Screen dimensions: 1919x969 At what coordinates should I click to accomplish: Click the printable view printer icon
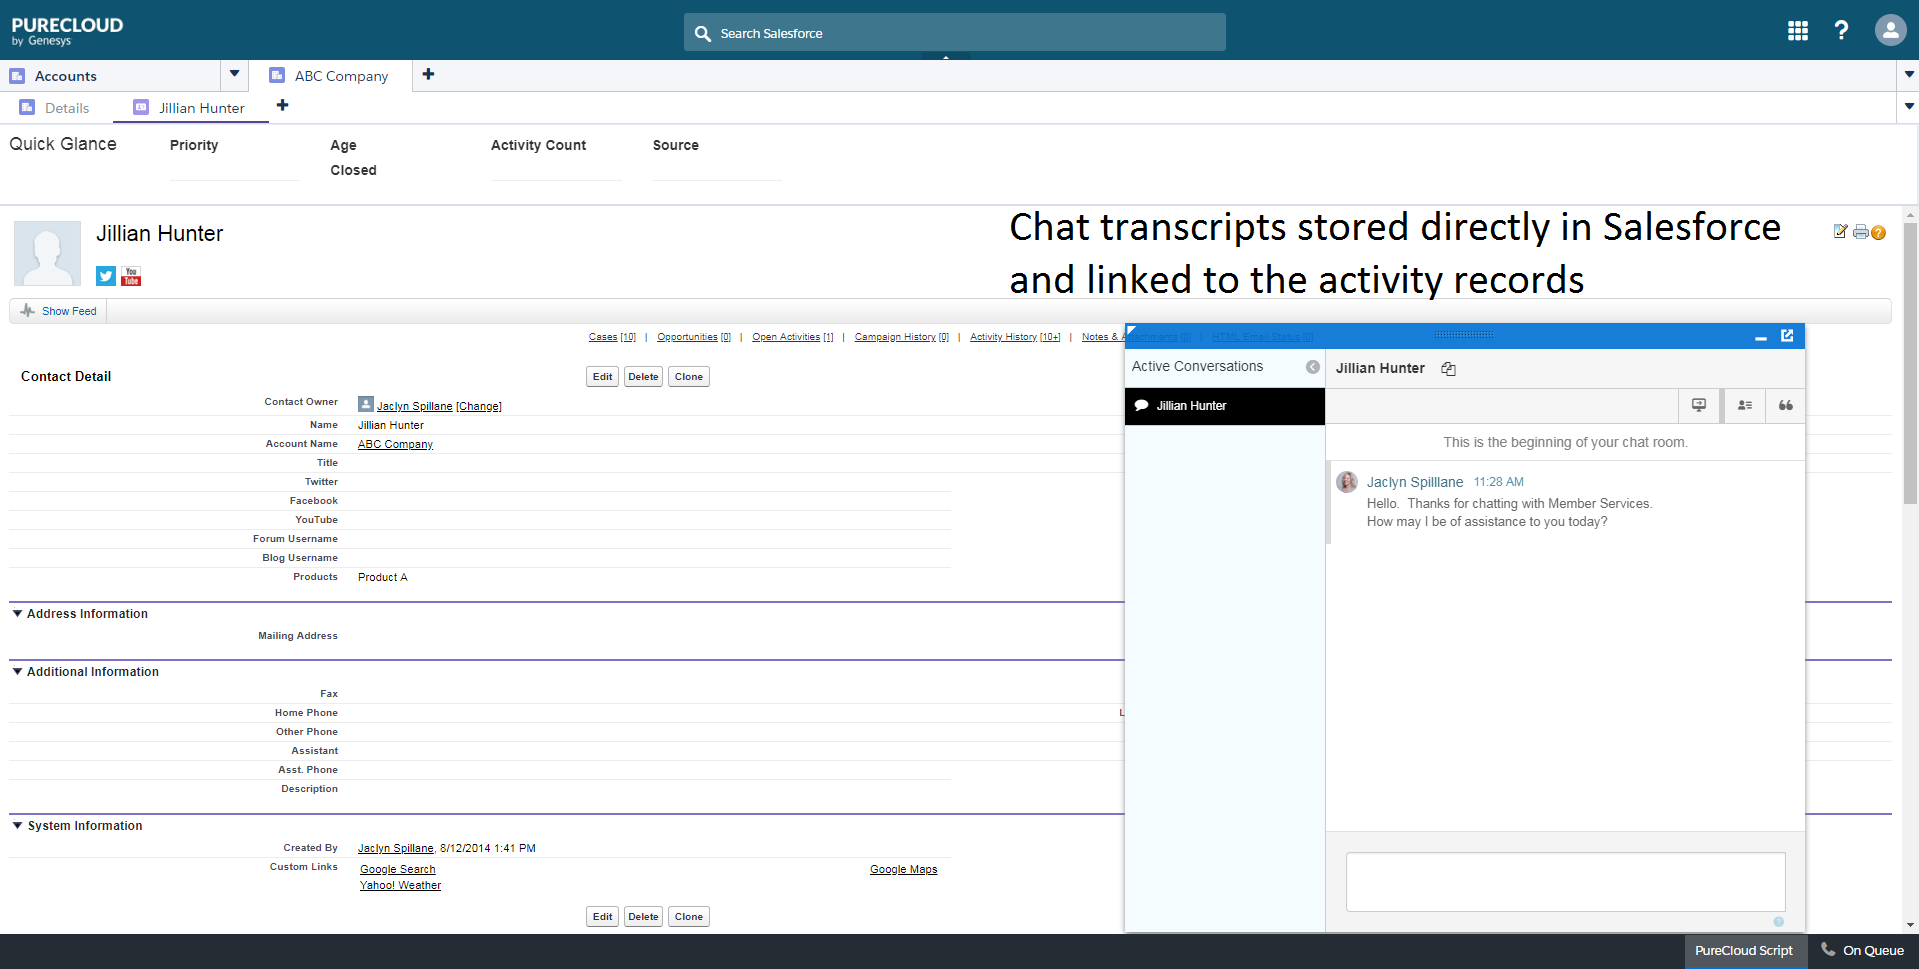point(1860,232)
